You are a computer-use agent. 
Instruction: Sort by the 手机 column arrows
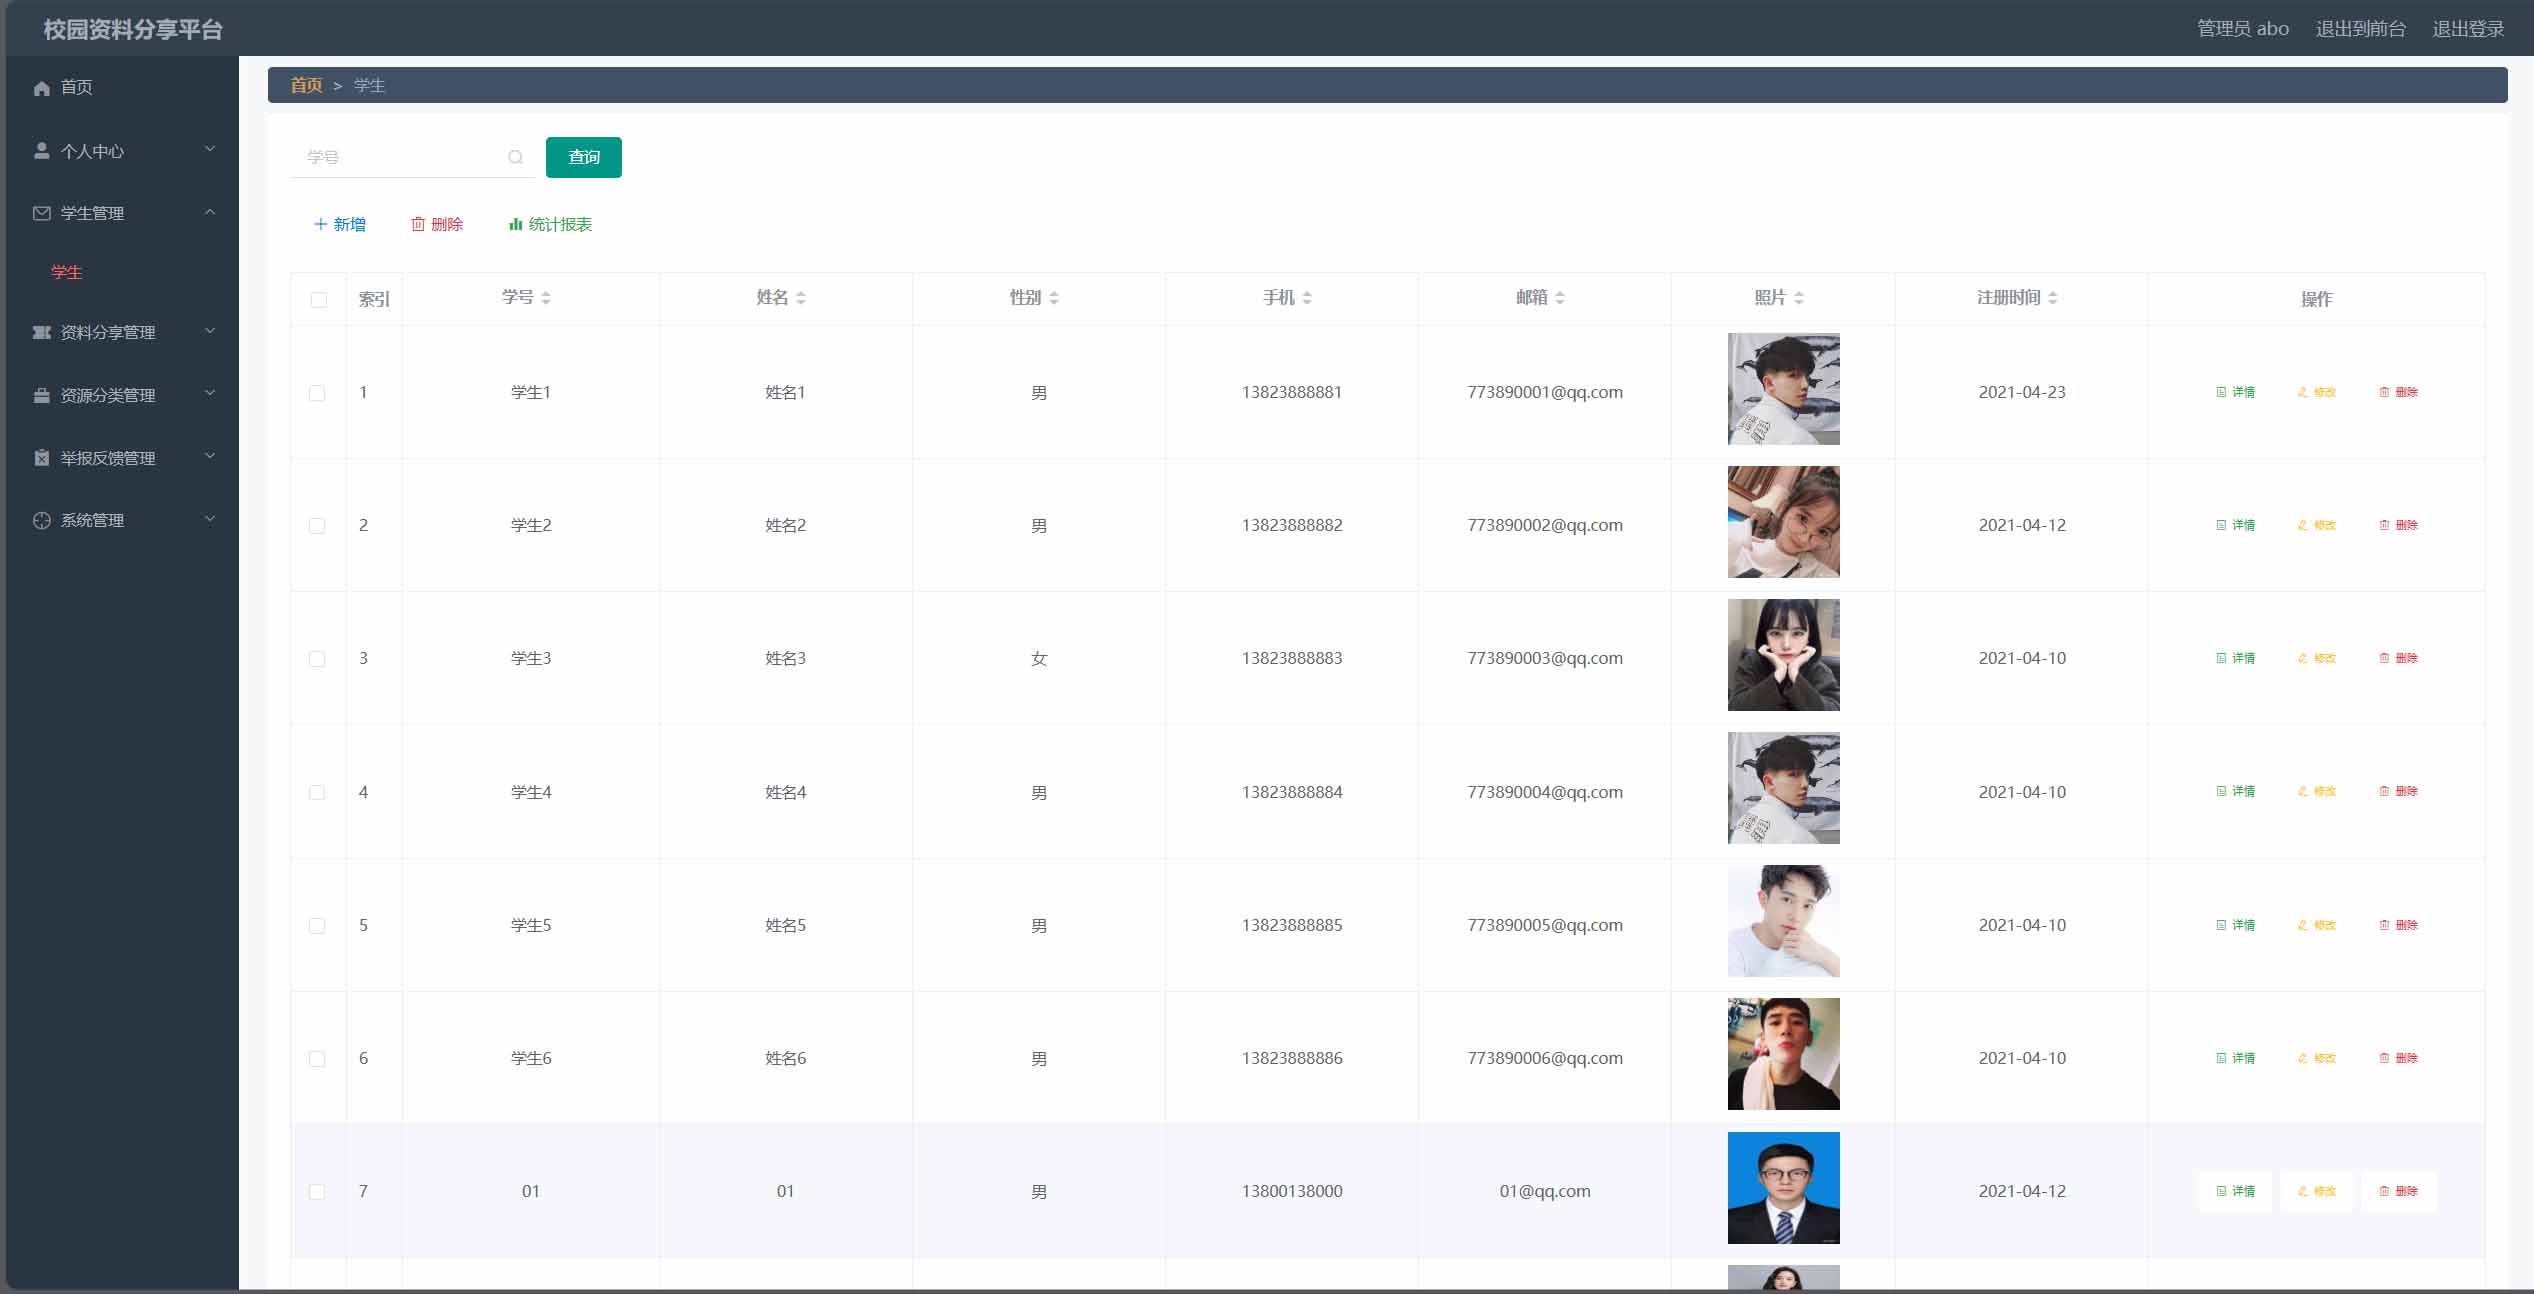(1307, 298)
